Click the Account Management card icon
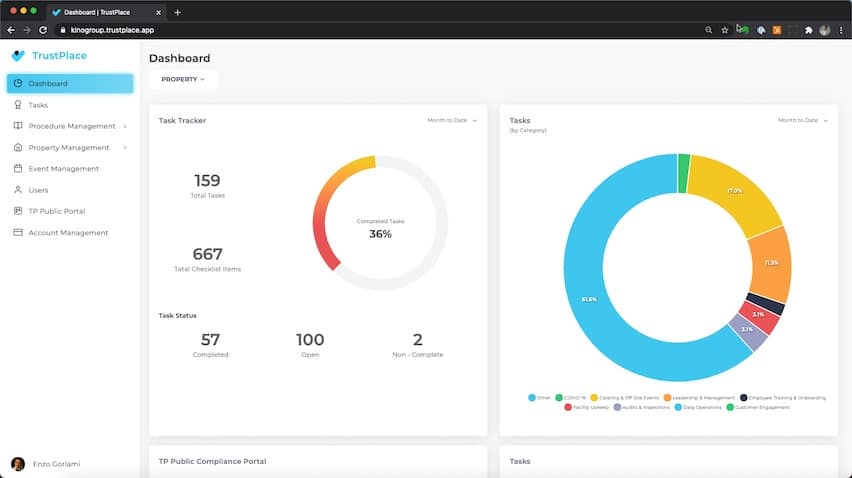This screenshot has width=852, height=478. (18, 233)
